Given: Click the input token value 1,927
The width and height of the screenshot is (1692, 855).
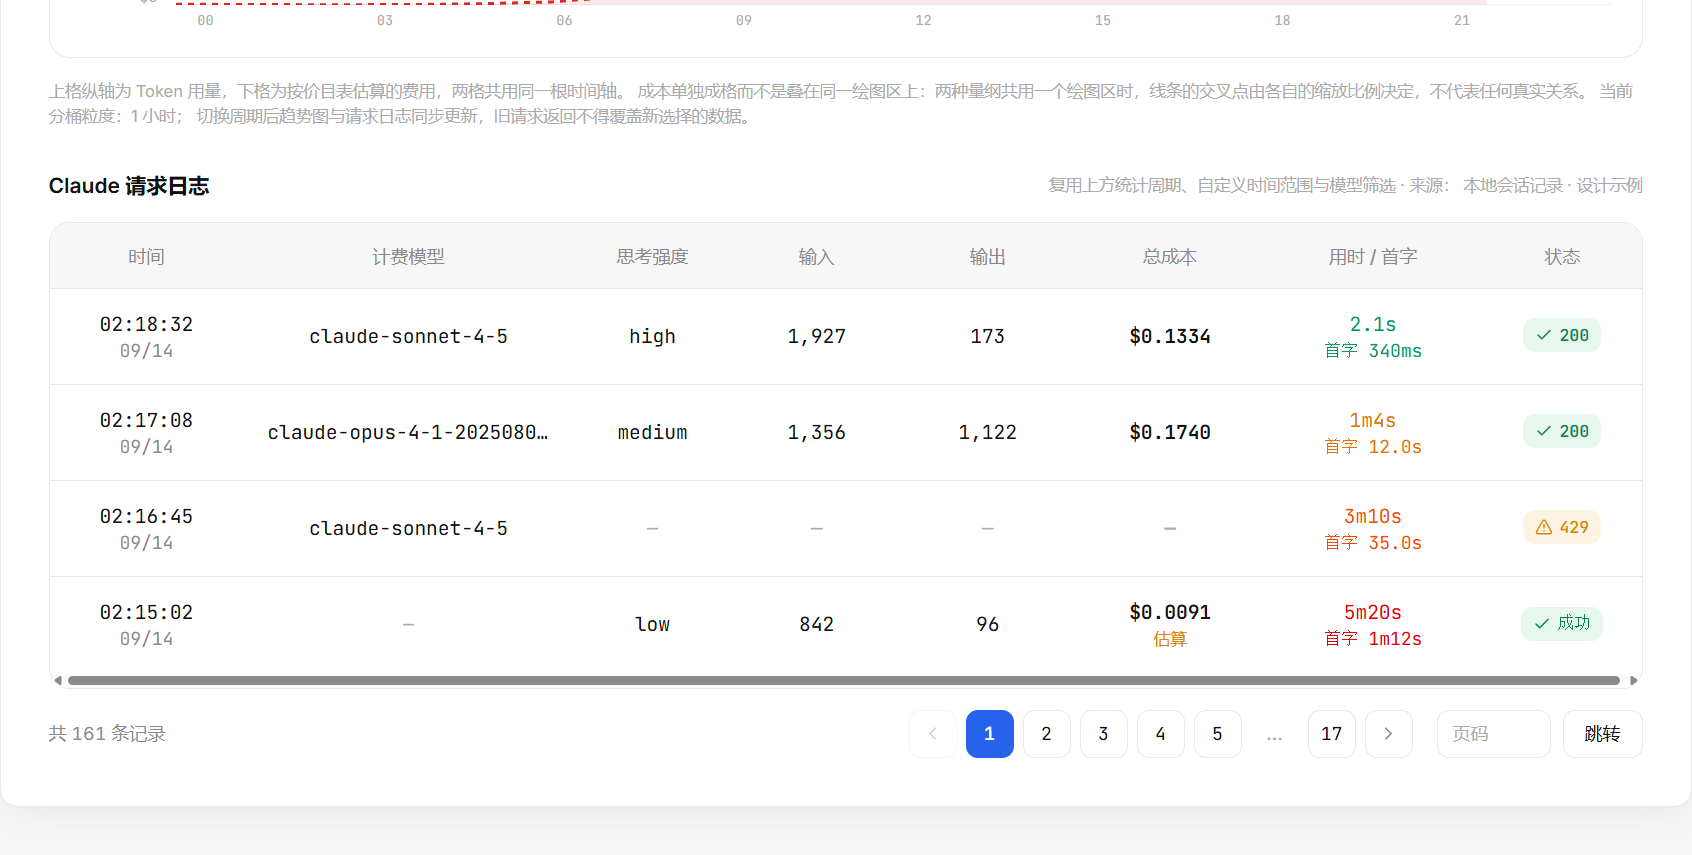Looking at the screenshot, I should pos(816,337).
